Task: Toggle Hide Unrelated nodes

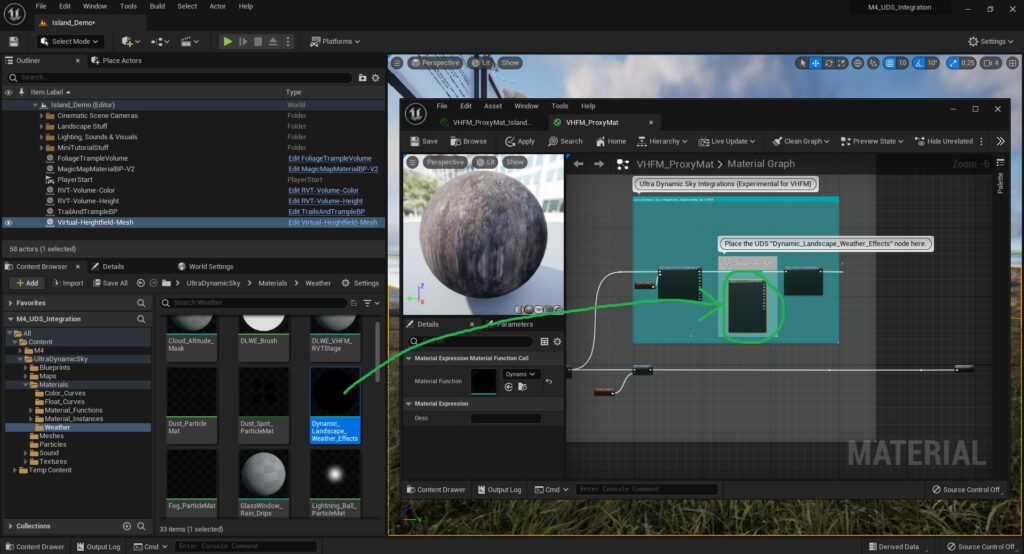Action: tap(944, 141)
